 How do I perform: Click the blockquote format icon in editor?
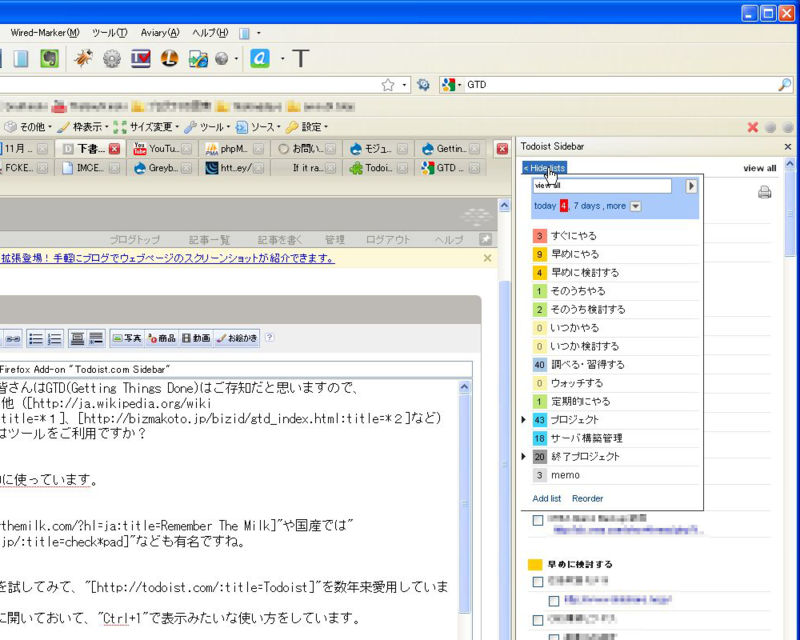pos(77,338)
